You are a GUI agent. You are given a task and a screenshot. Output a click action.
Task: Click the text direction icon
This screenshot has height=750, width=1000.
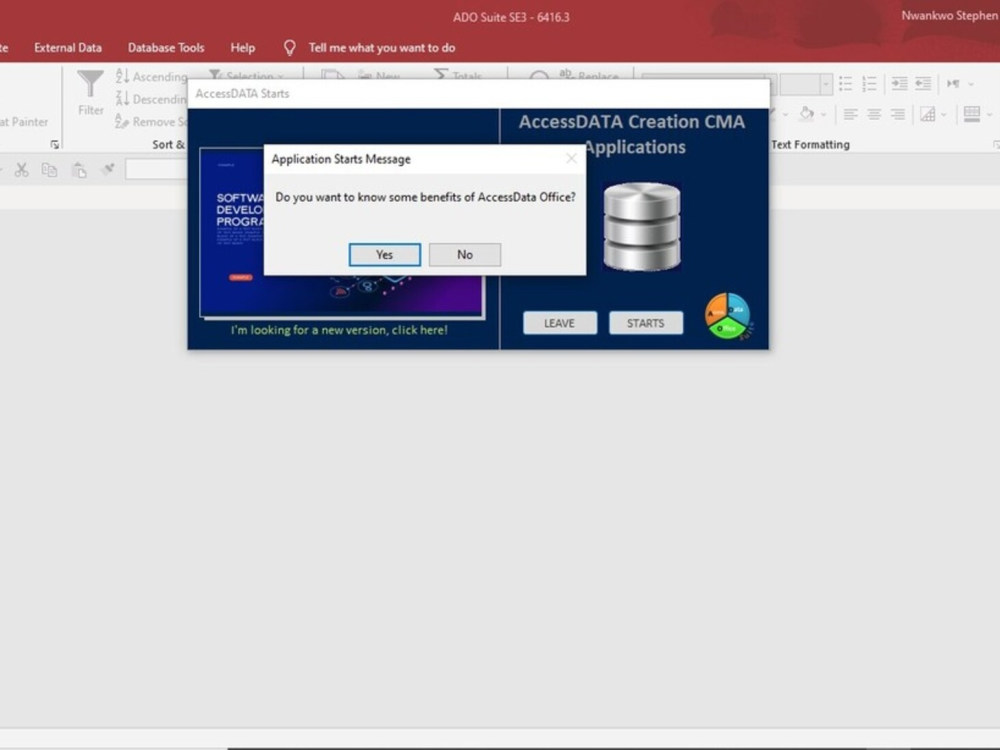point(953,84)
